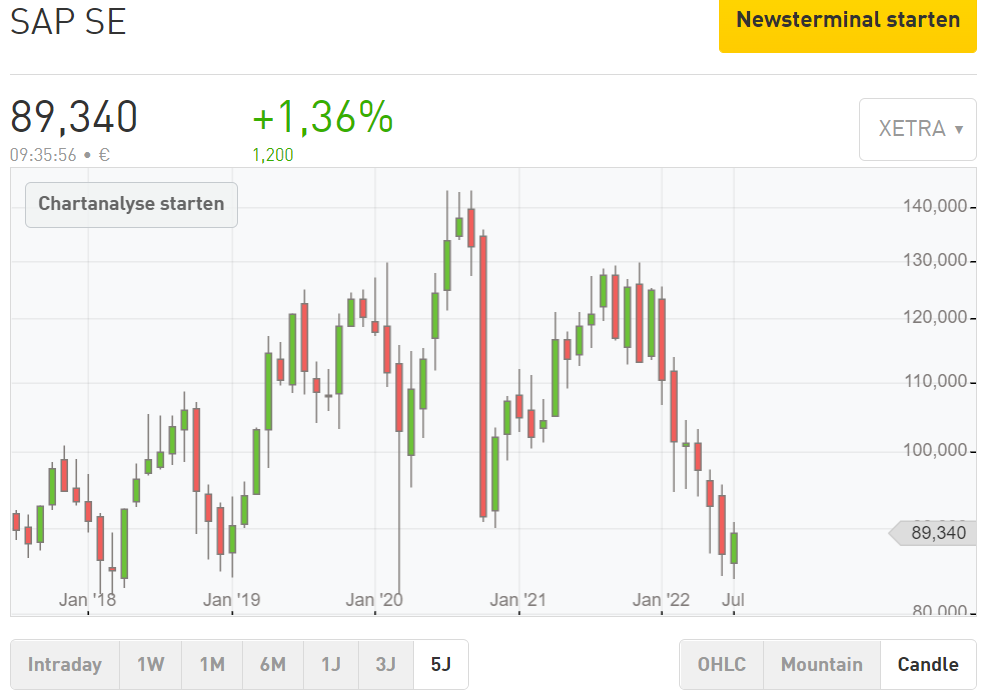
Task: Click the 120,000 price axis label
Action: (935, 317)
